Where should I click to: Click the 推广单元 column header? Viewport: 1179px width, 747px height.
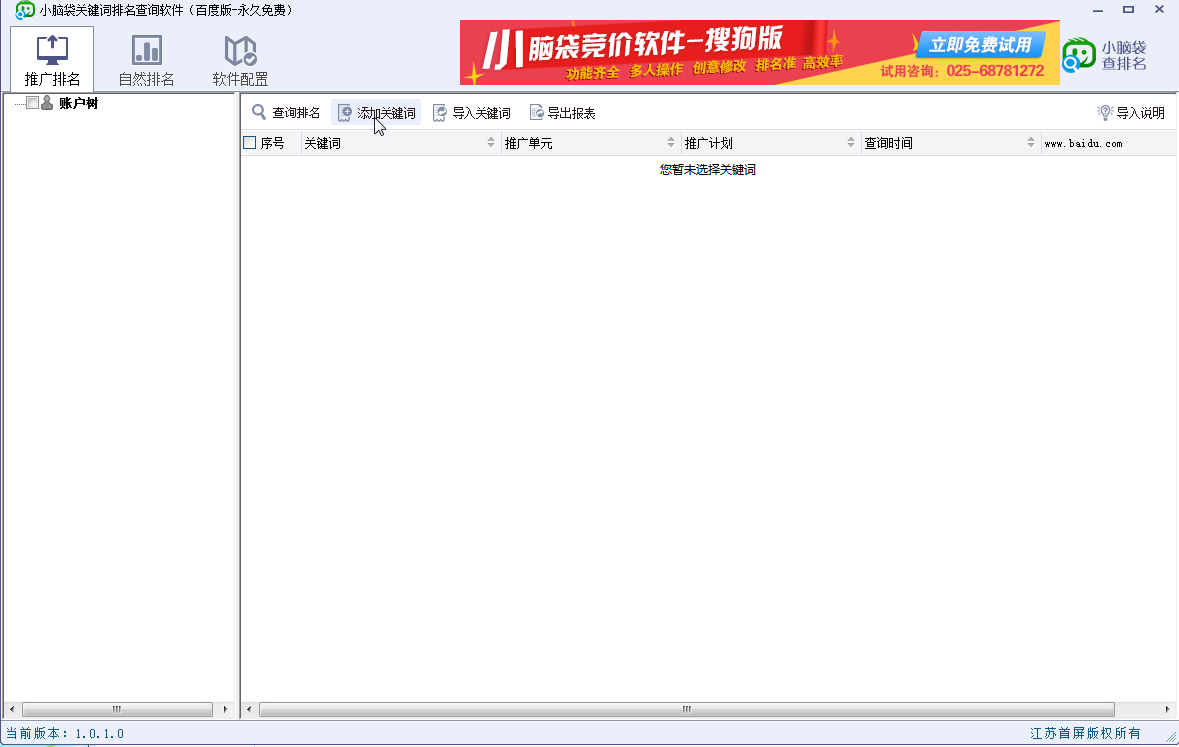click(x=591, y=143)
